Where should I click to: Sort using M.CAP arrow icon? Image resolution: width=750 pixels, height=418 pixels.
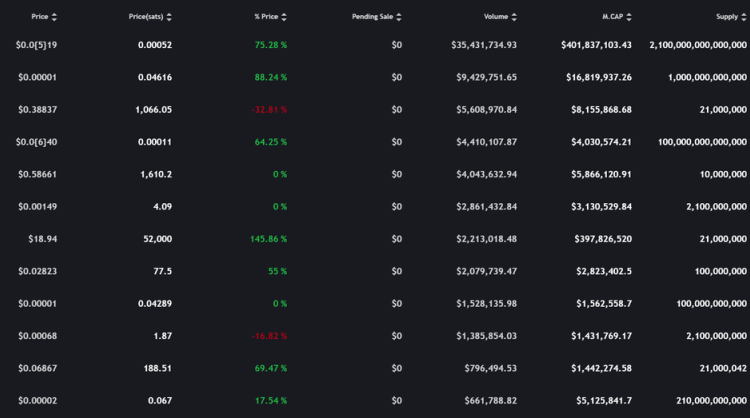pos(629,17)
